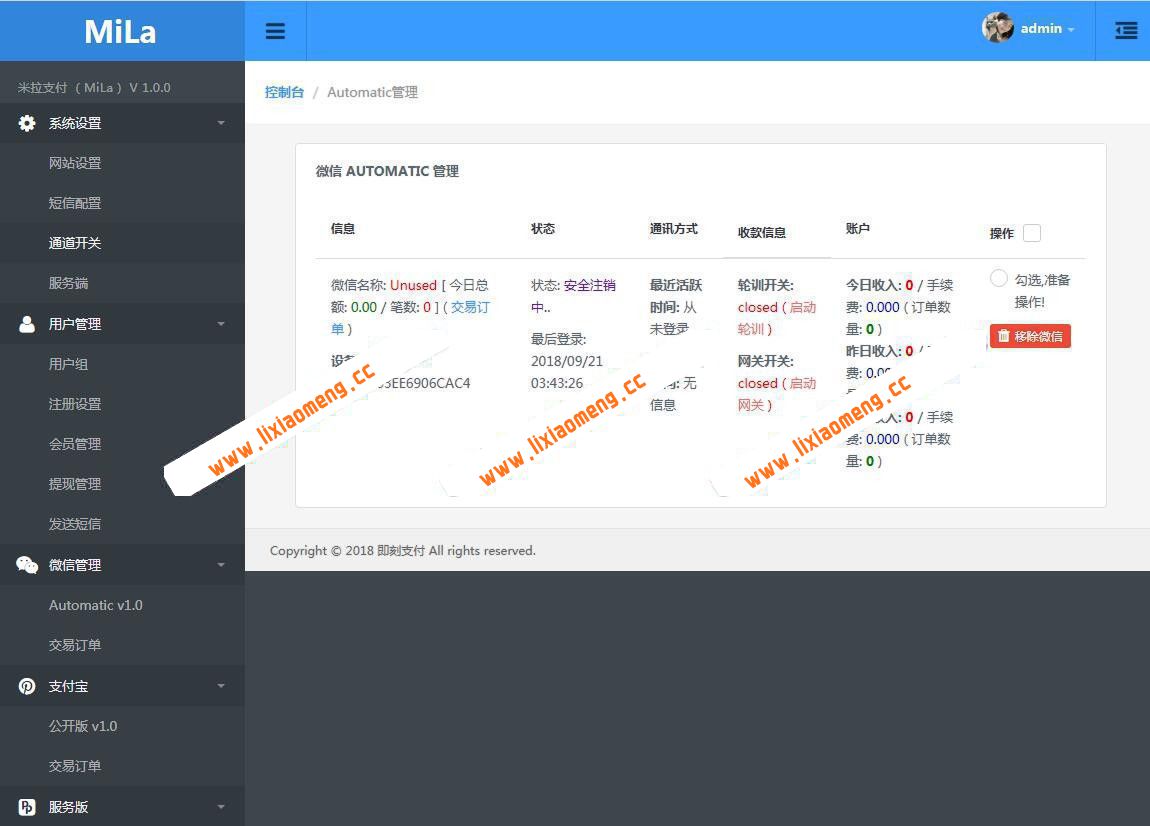The image size is (1150, 826).
Task: Click the admin avatar thumbnail
Action: tap(997, 28)
